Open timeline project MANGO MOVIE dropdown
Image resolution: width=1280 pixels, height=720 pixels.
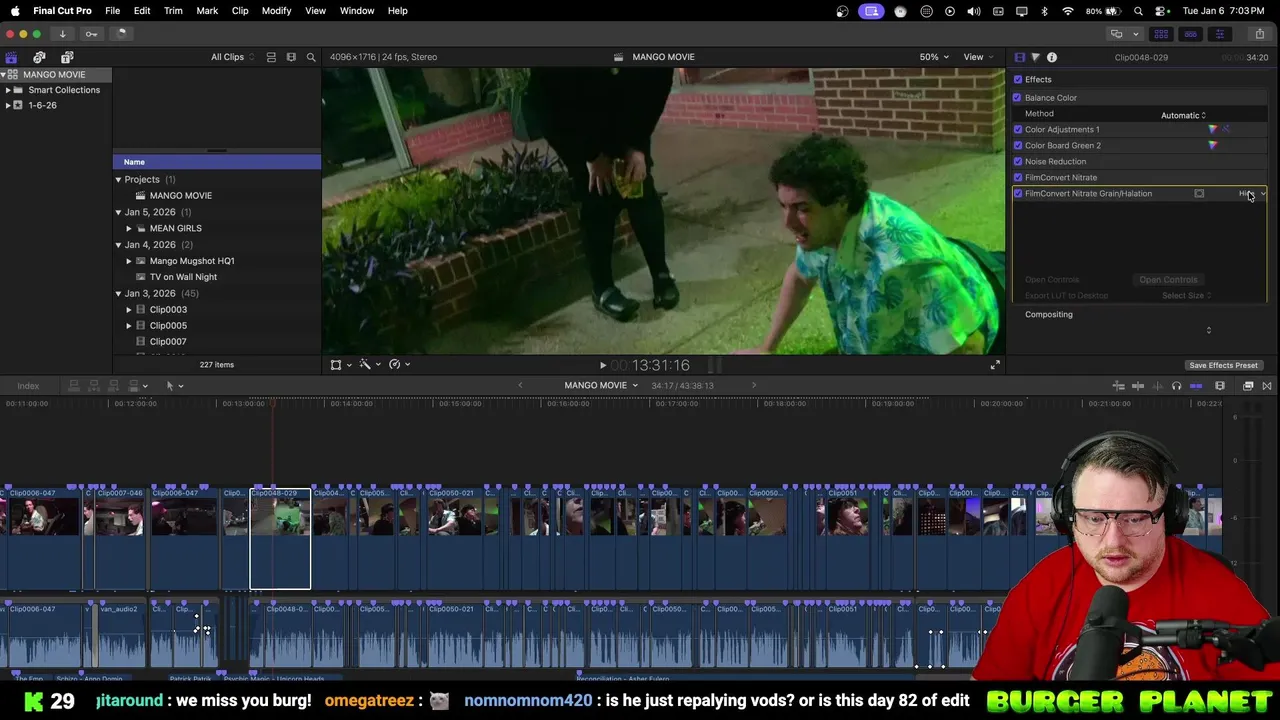click(600, 385)
